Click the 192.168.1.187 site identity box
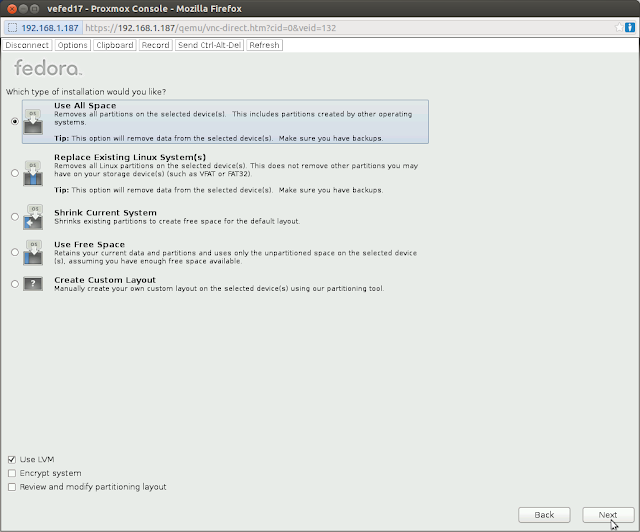This screenshot has height=532, width=640. point(43,28)
